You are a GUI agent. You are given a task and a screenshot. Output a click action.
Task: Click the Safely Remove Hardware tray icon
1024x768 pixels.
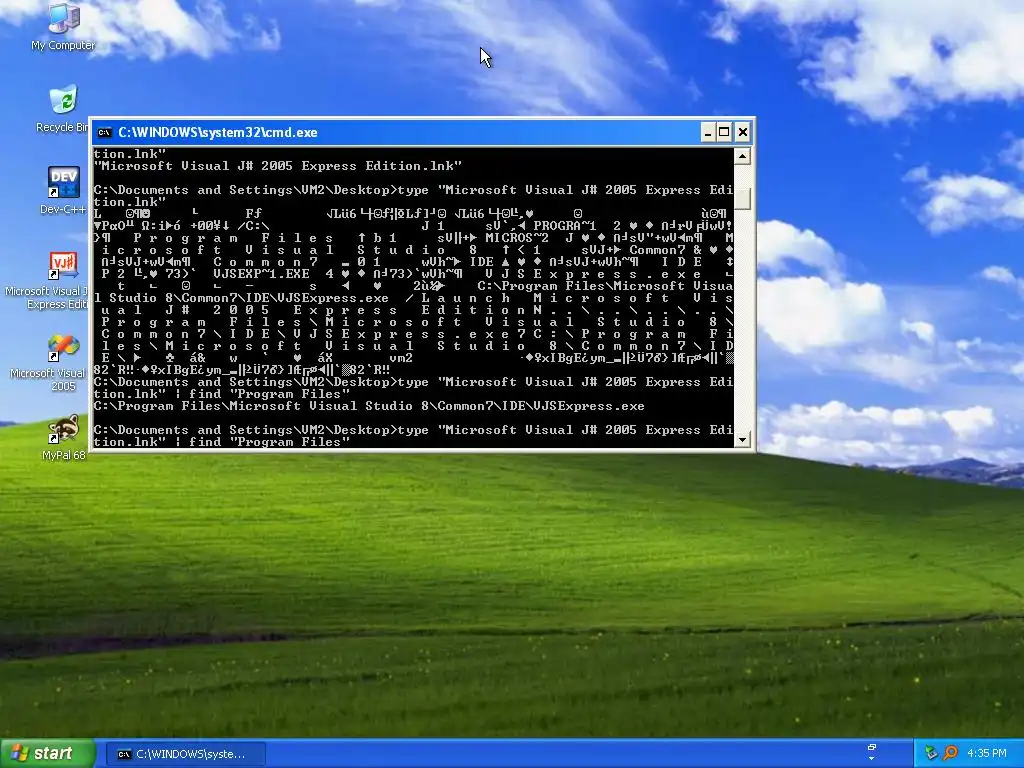coord(931,753)
